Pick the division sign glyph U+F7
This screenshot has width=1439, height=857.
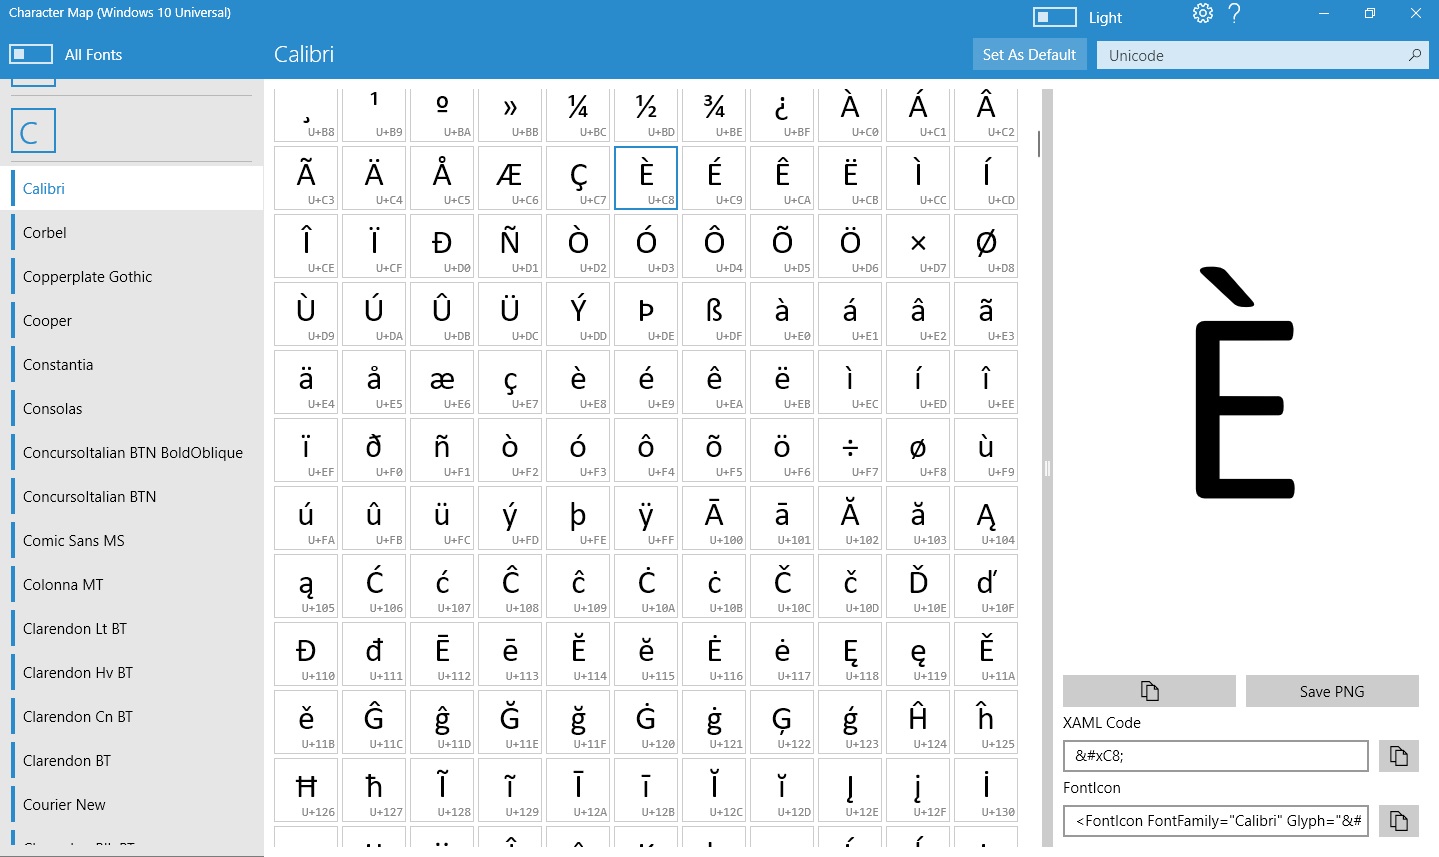click(850, 449)
